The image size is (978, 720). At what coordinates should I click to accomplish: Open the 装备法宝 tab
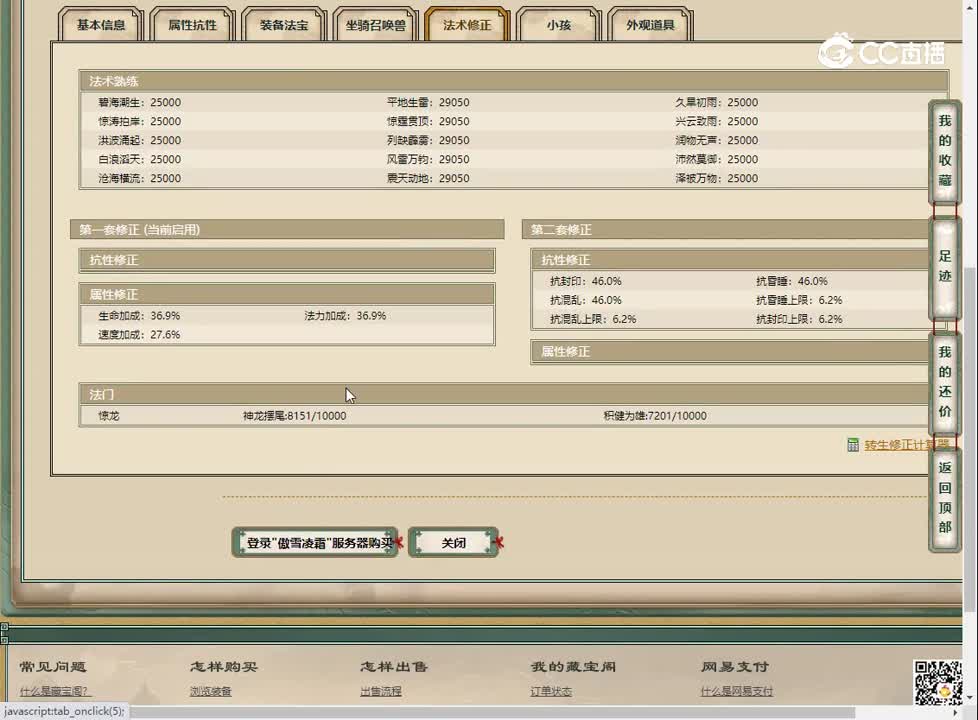[284, 25]
